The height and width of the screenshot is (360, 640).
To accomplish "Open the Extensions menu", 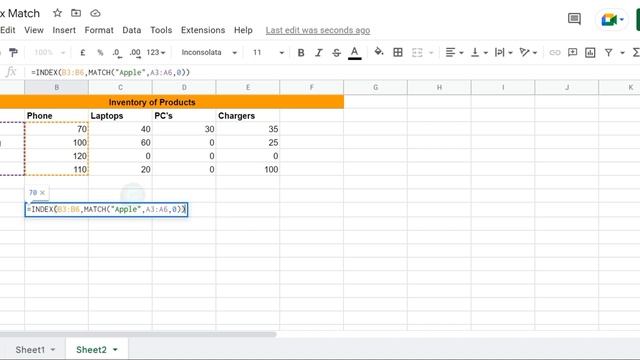I will [x=203, y=30].
